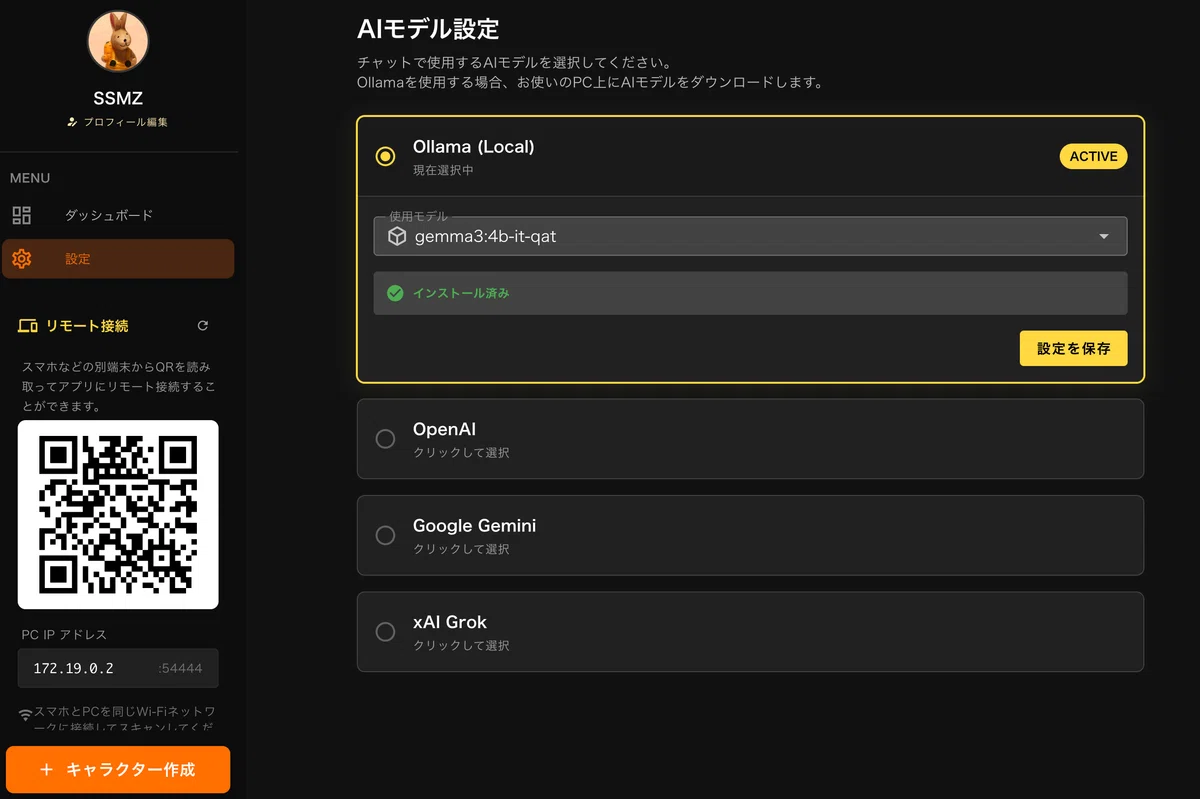The height and width of the screenshot is (799, 1200).
Task: Click the Google Gemini card title
Action: pyautogui.click(x=474, y=526)
